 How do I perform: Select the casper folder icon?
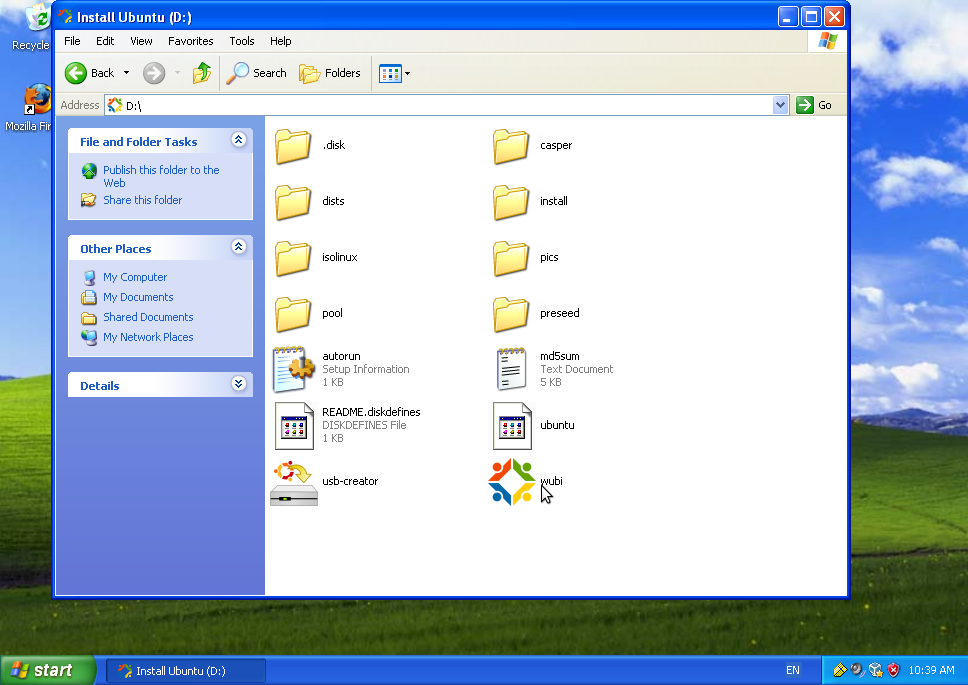point(511,146)
